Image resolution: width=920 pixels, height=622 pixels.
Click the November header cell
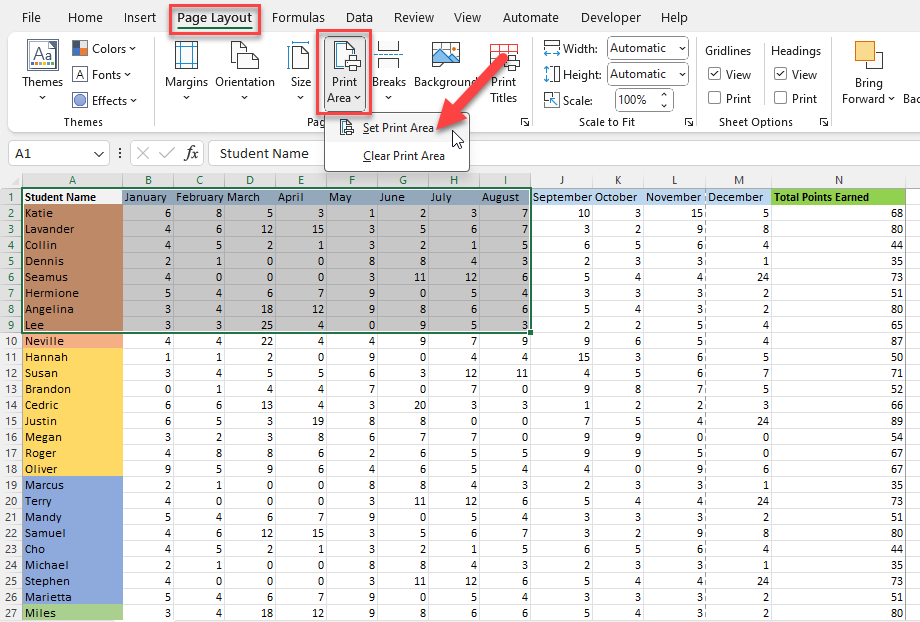point(674,197)
